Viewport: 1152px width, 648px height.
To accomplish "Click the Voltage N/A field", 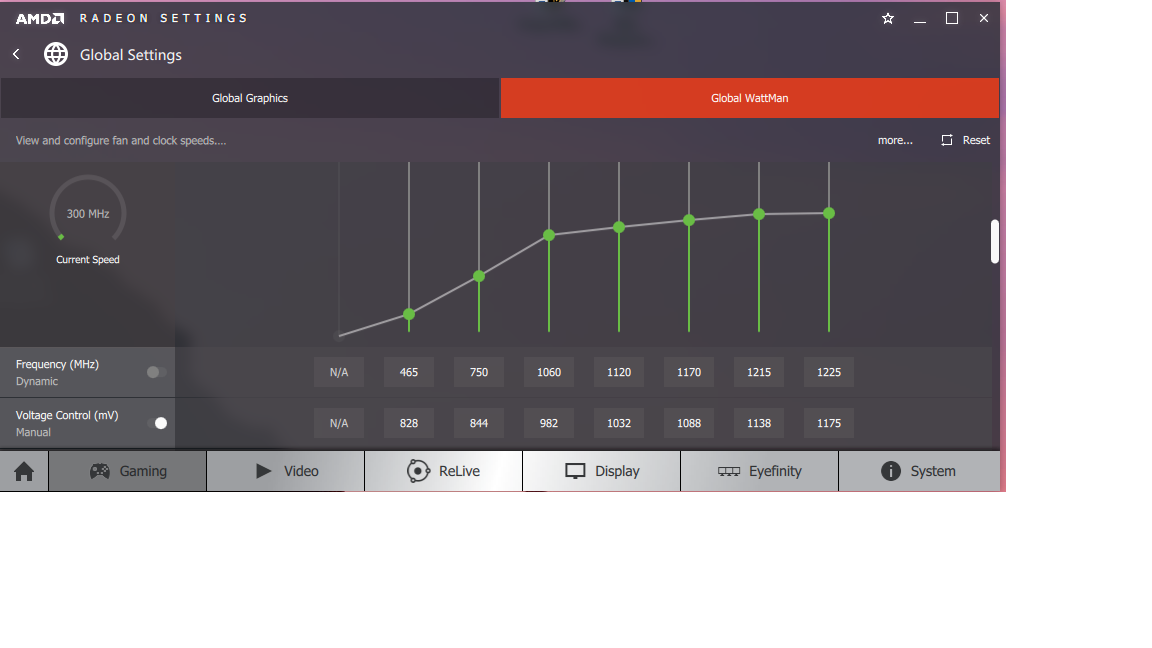I will (339, 423).
